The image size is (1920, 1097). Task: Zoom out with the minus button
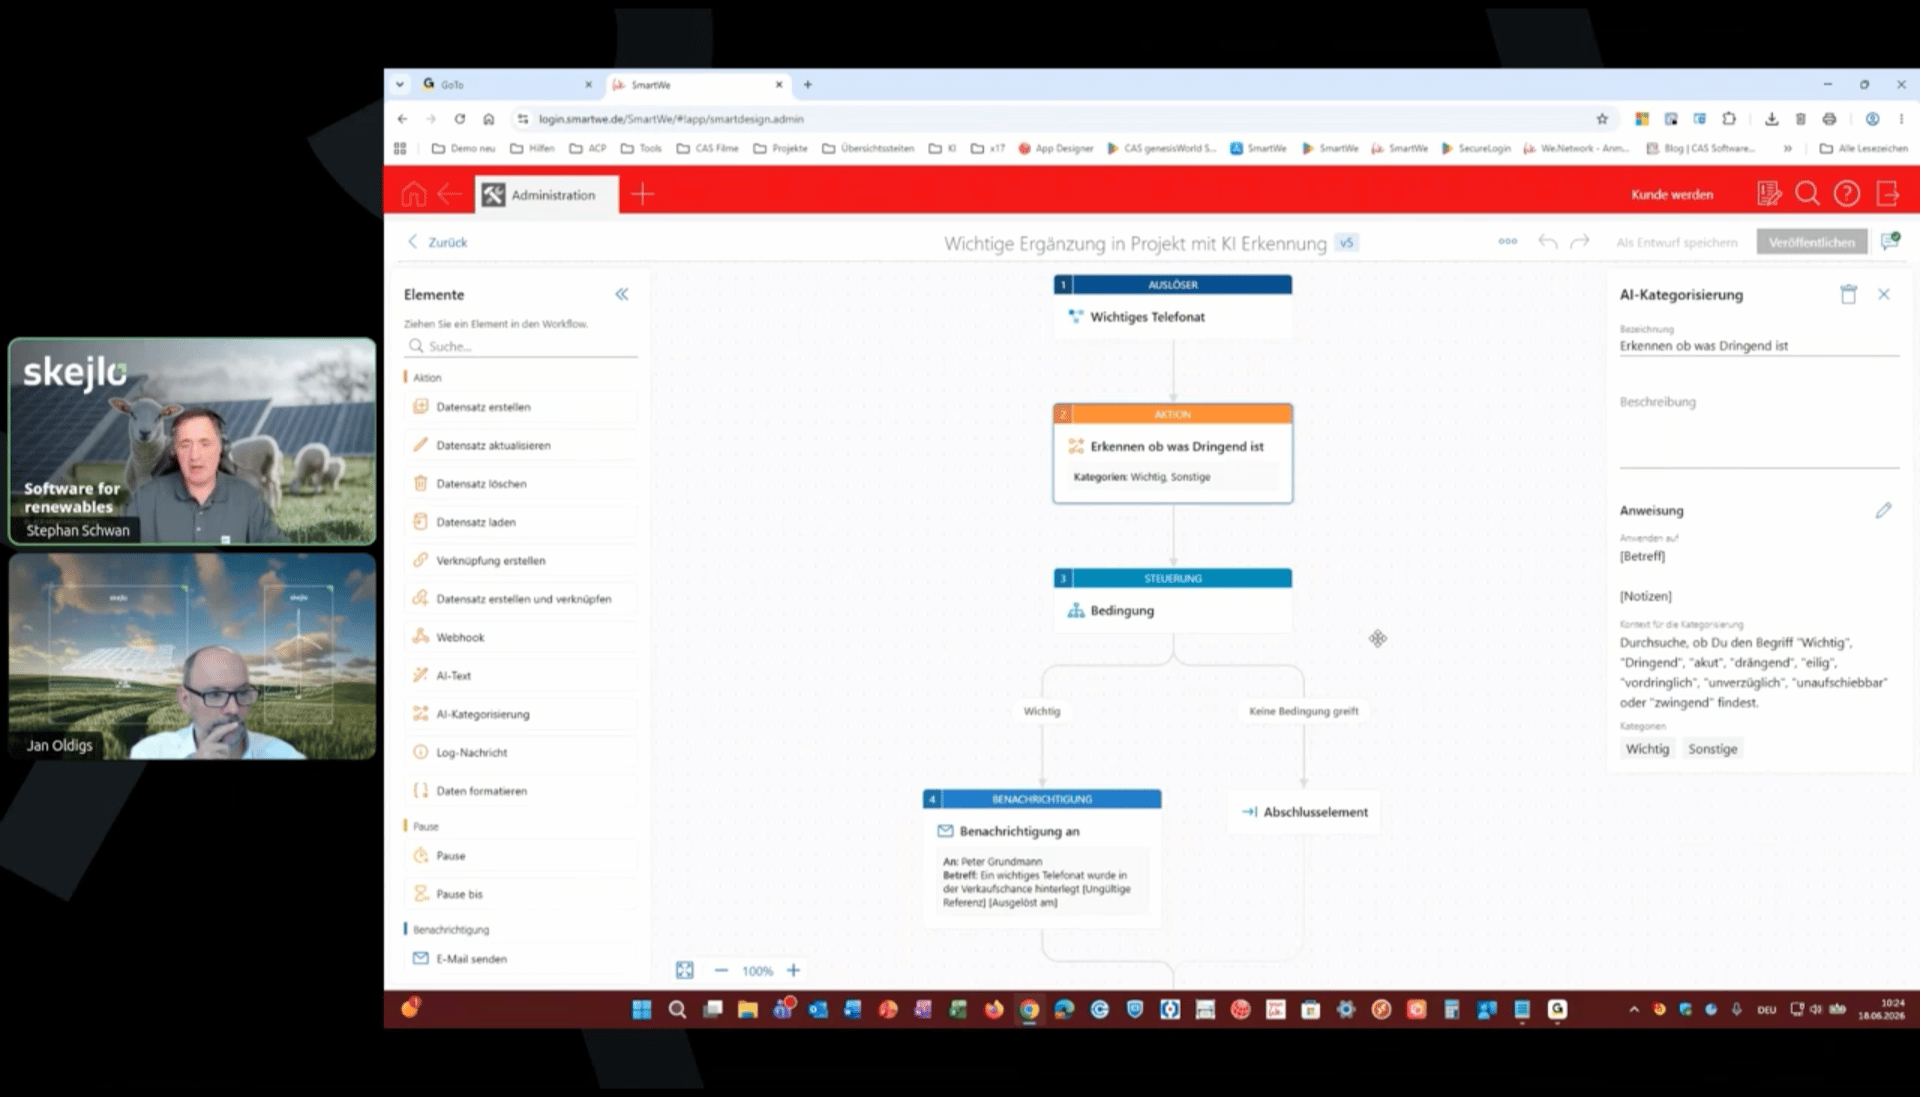pos(721,970)
